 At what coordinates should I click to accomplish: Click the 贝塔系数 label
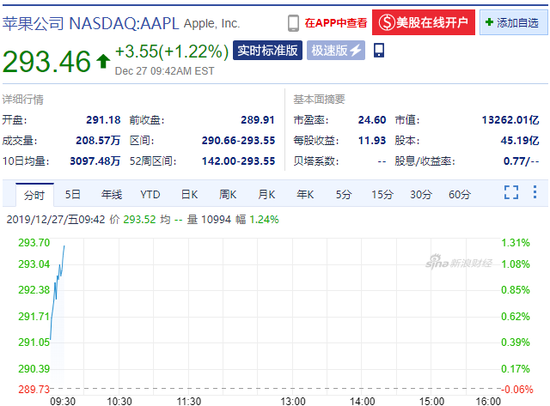tap(316, 161)
